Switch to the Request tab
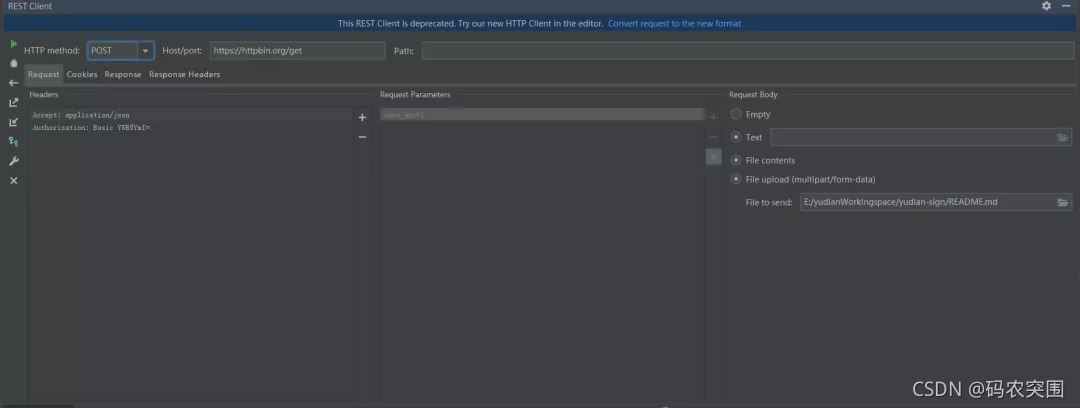The width and height of the screenshot is (1080, 408). tap(44, 74)
